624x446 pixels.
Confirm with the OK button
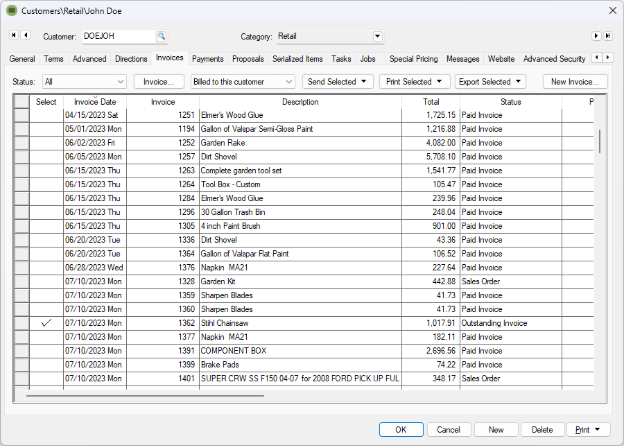pos(401,430)
